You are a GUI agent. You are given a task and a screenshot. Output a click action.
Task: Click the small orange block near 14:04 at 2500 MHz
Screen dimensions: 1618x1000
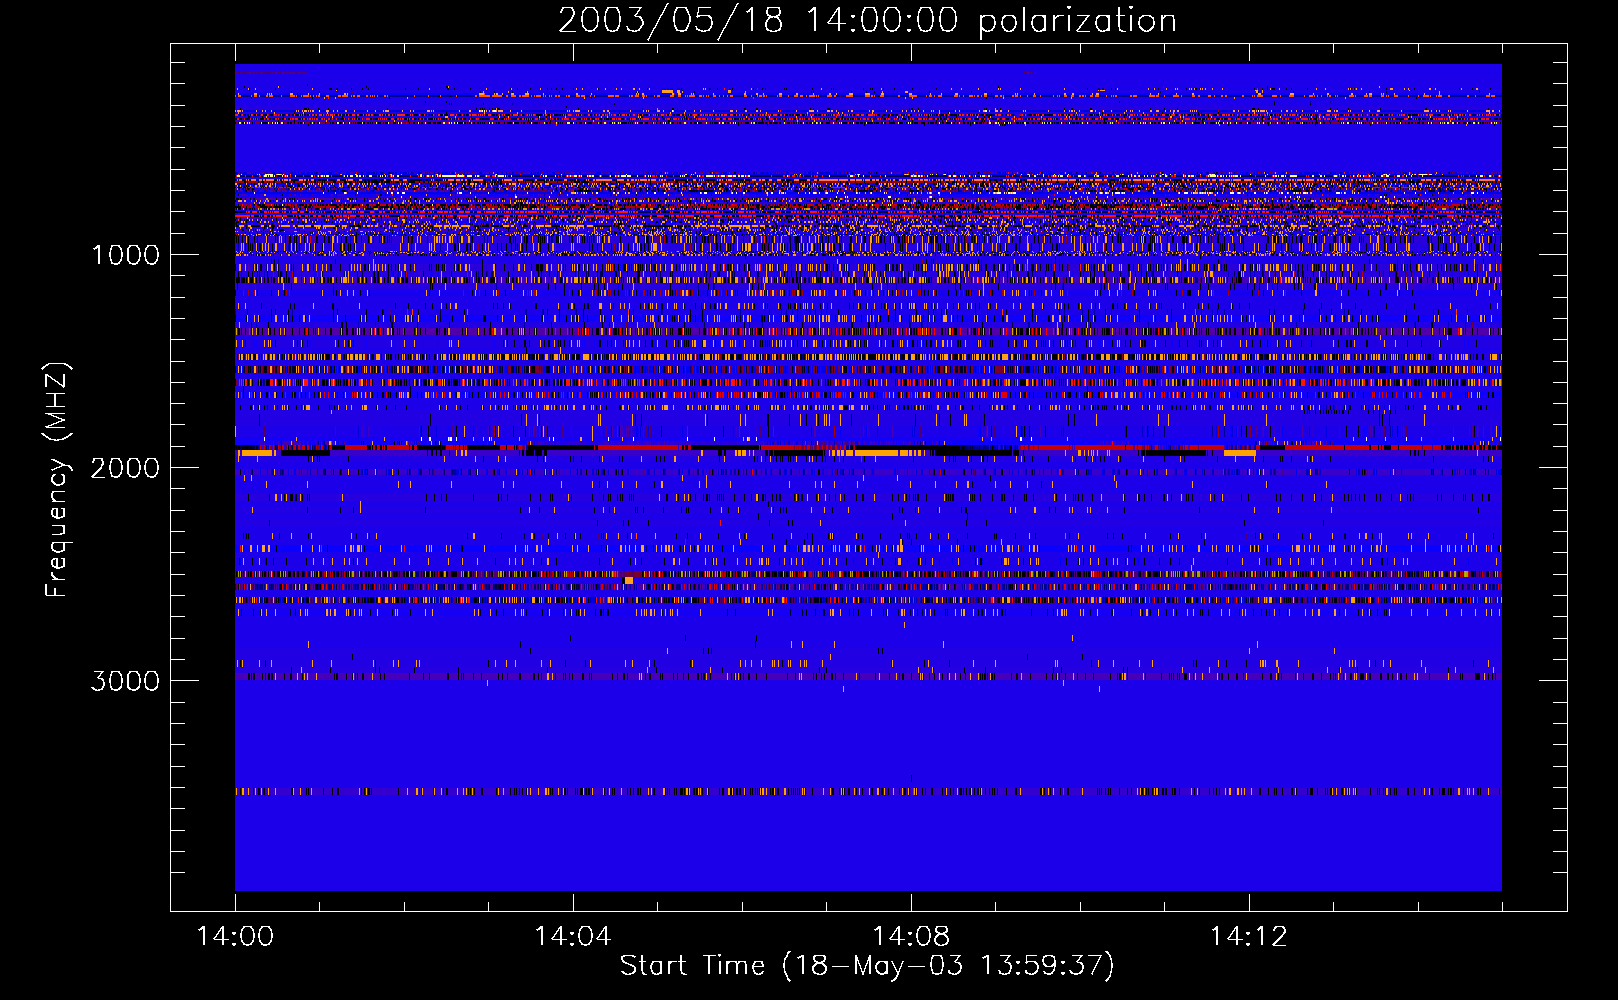point(628,580)
